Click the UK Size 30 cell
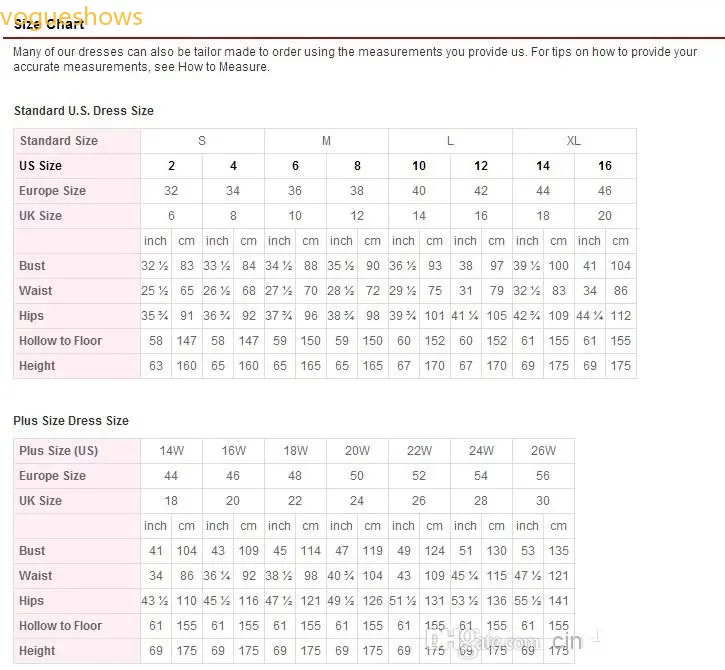The width and height of the screenshot is (725, 670). pos(543,501)
